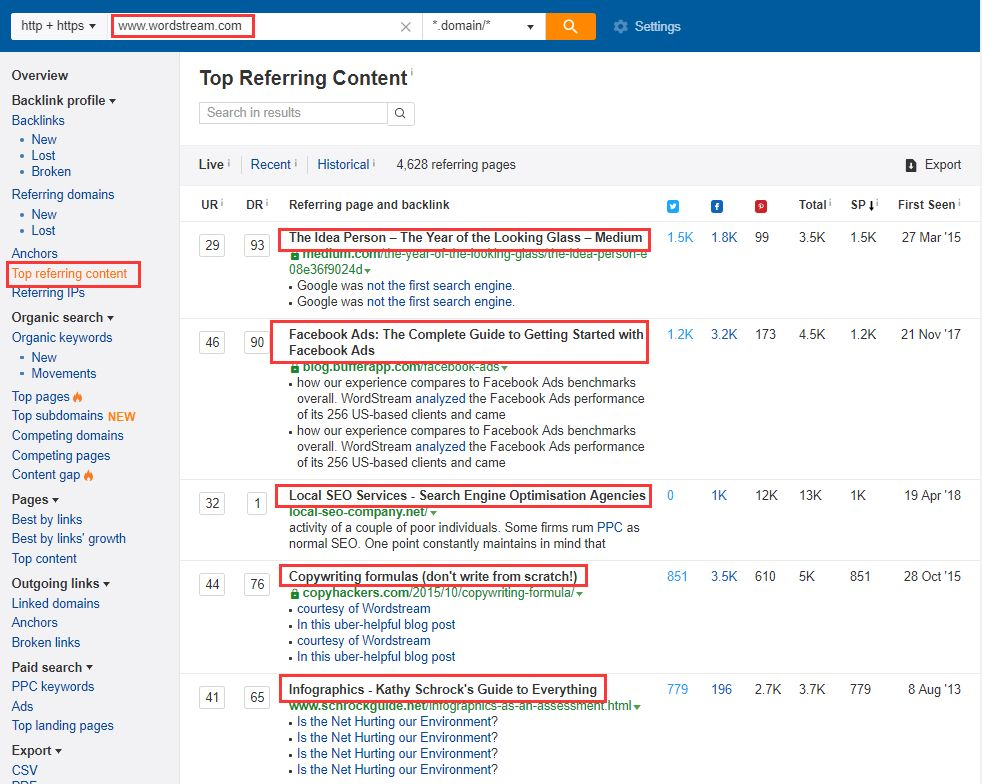Click the Content gap fire icon
The height and width of the screenshot is (784, 982).
pos(88,475)
